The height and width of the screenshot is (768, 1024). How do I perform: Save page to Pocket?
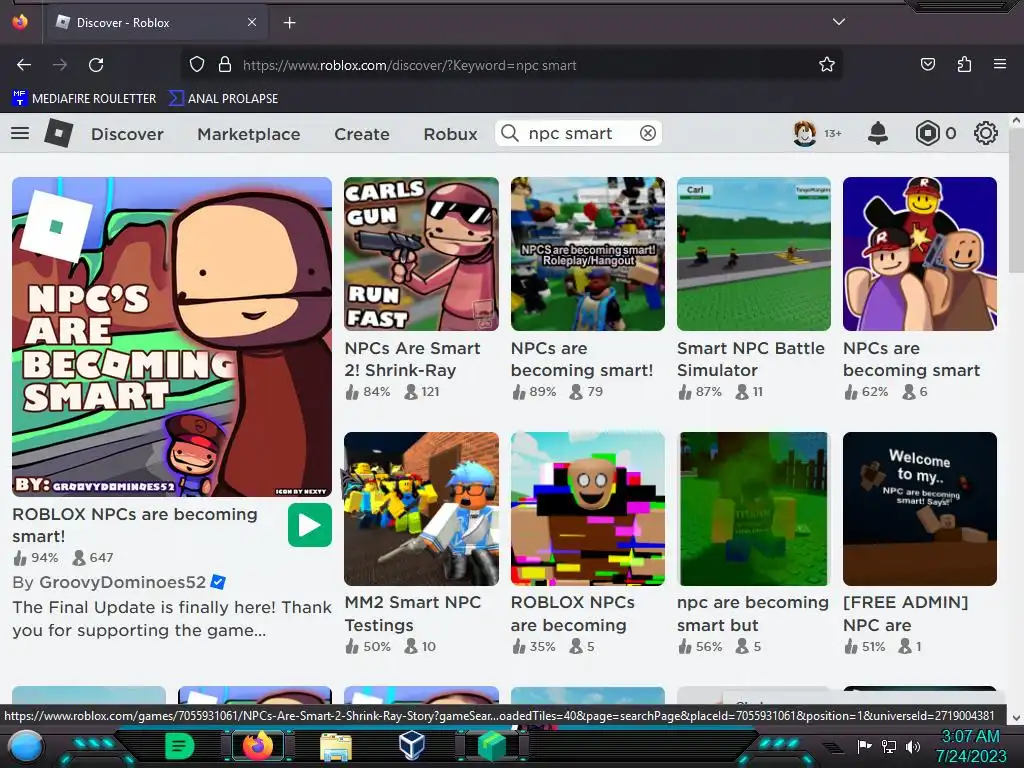click(x=927, y=65)
